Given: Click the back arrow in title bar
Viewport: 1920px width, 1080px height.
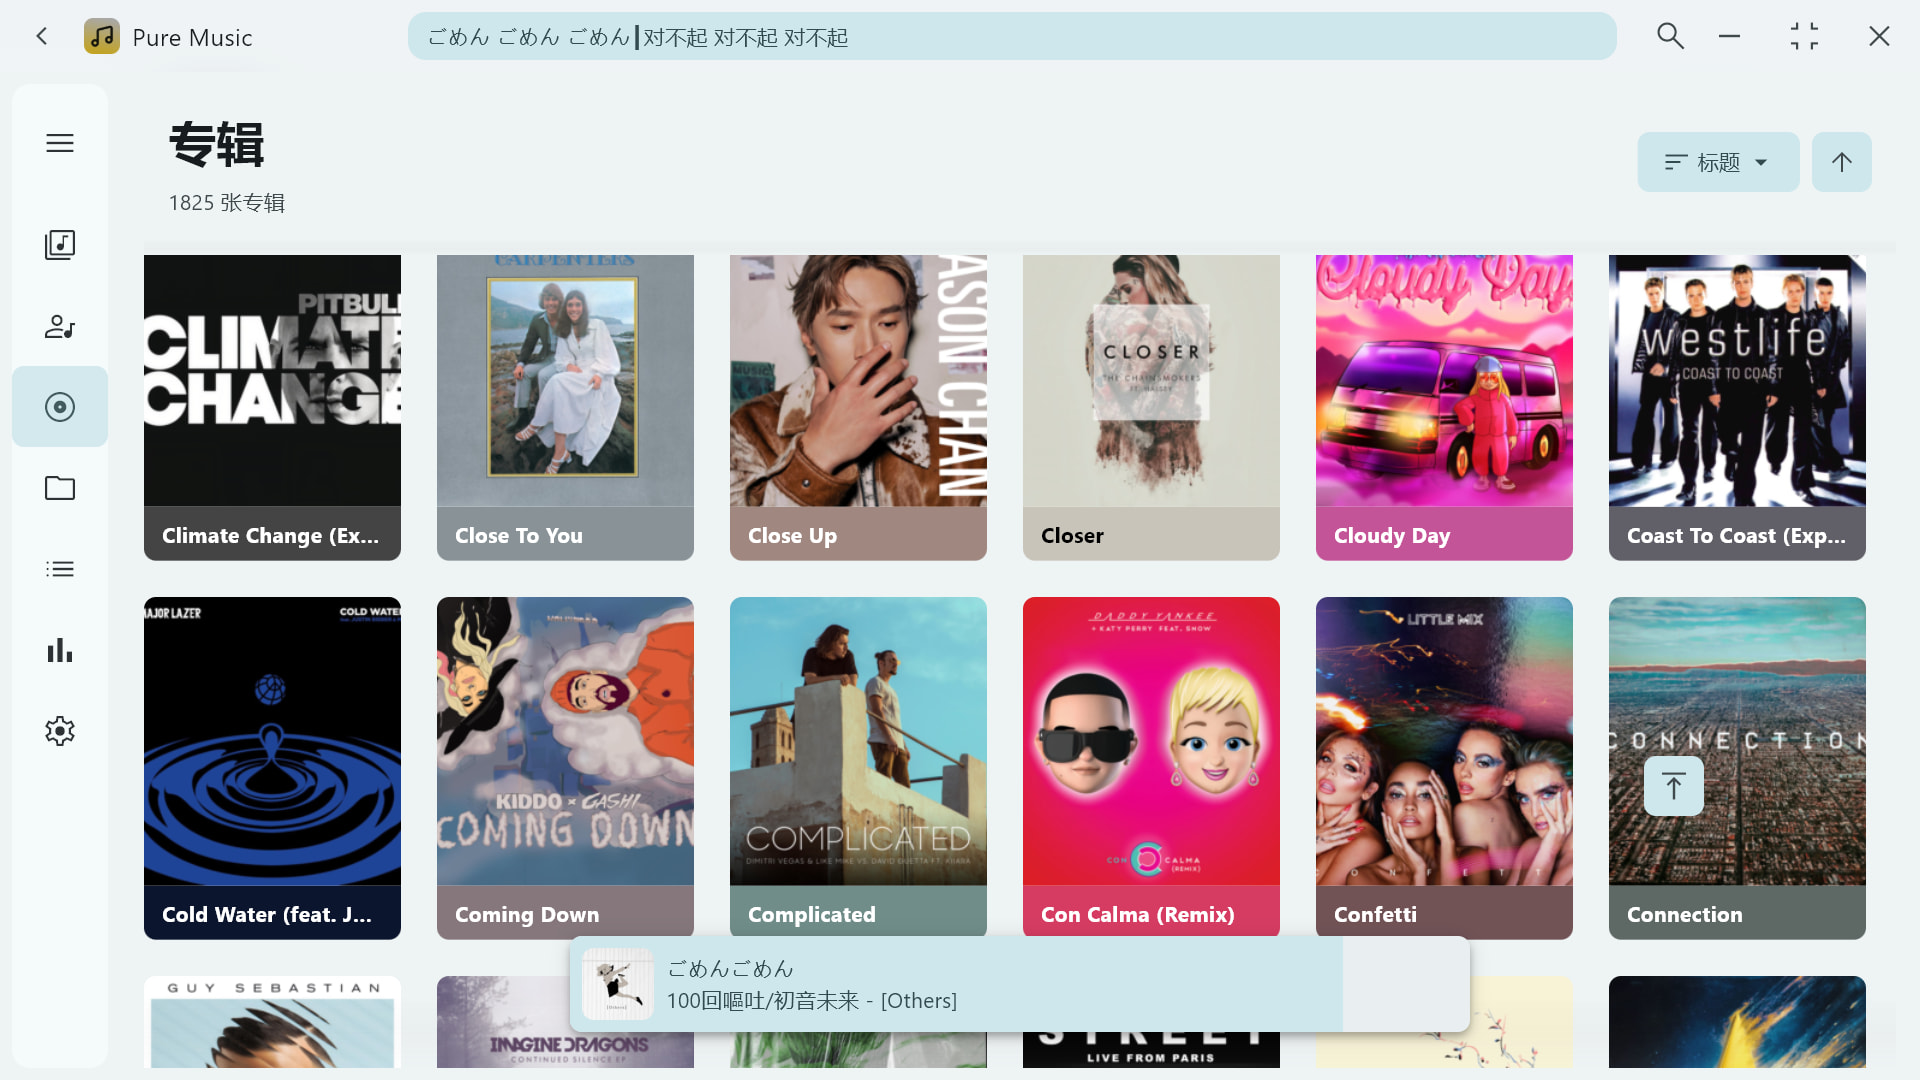Looking at the screenshot, I should coord(42,37).
